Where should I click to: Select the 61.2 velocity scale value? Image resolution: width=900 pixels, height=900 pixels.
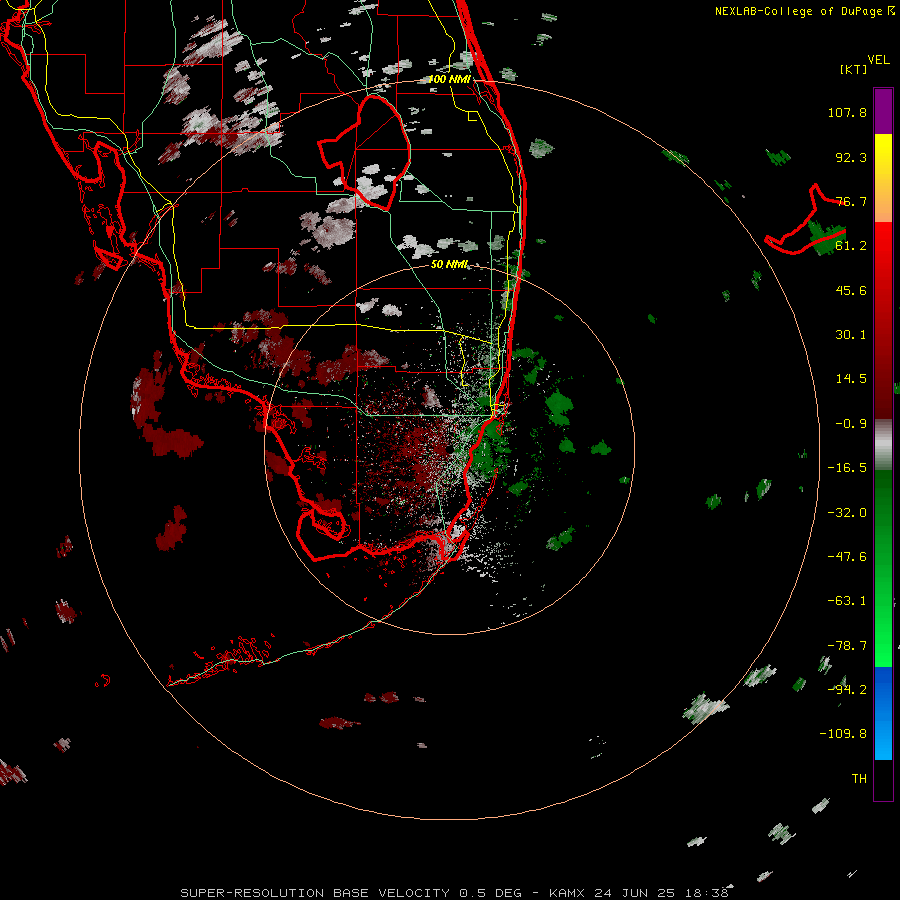pos(851,246)
